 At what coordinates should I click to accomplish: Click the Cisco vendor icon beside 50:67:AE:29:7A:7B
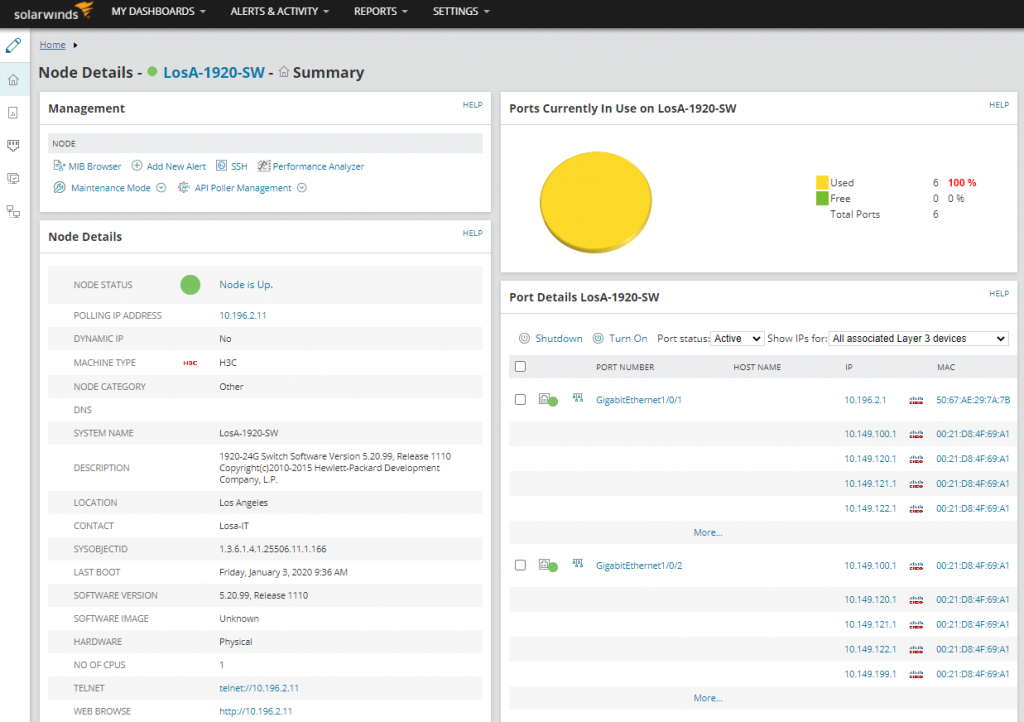pyautogui.click(x=916, y=400)
